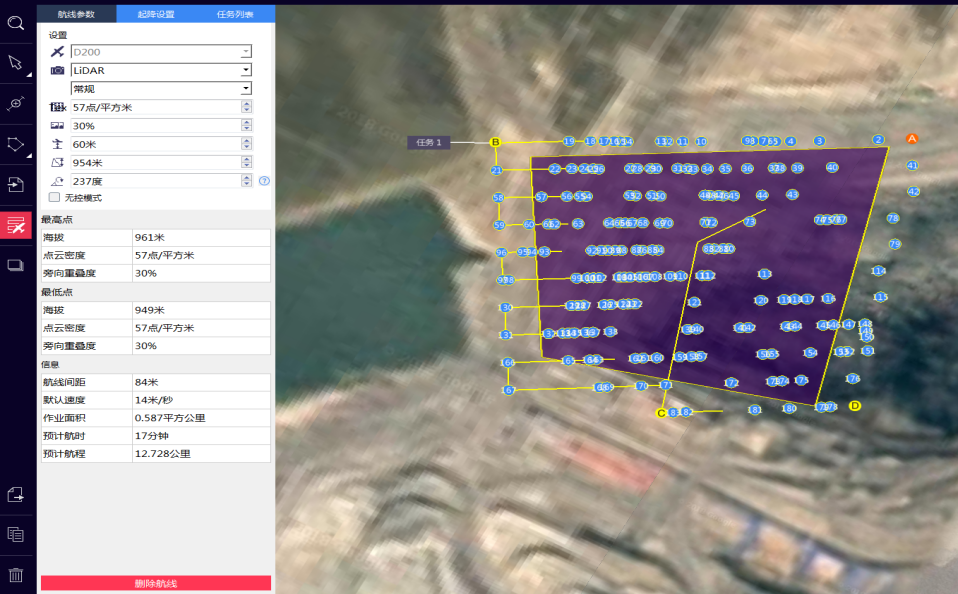Viewport: 958px width, 594px height.
Task: Select yellow corner marker B
Action: coord(495,142)
